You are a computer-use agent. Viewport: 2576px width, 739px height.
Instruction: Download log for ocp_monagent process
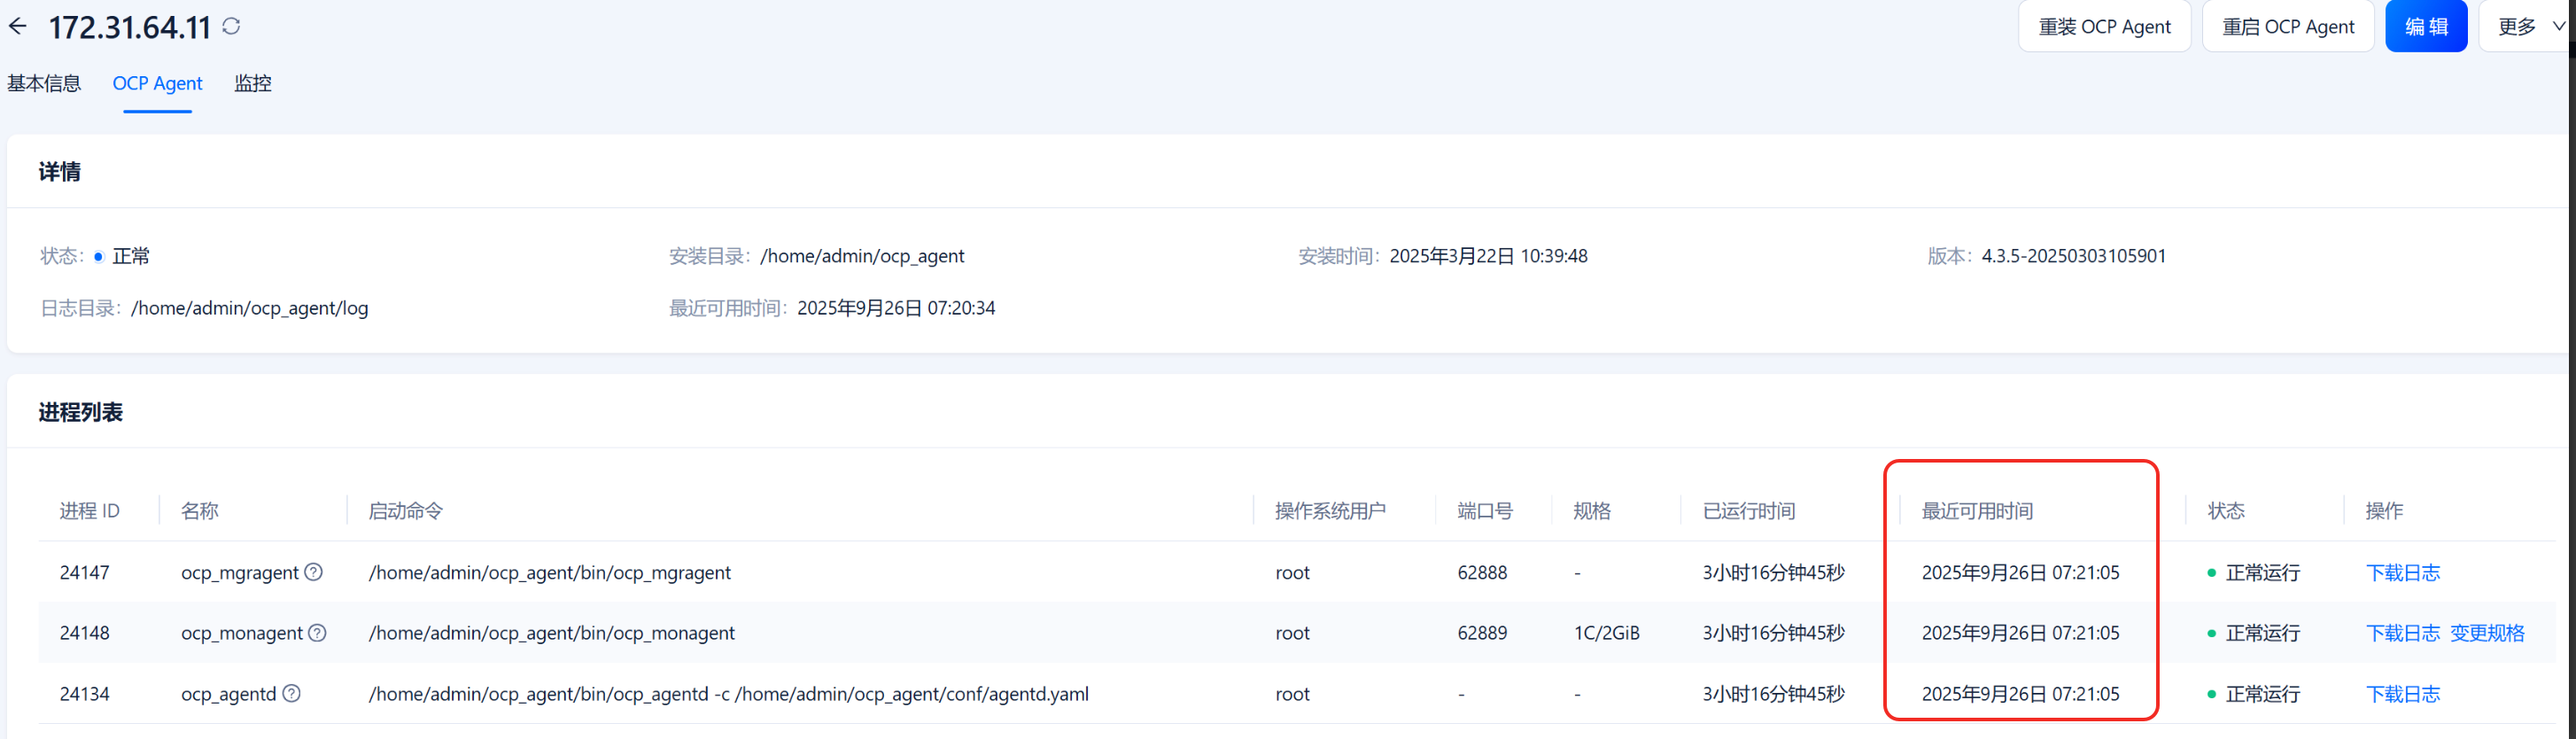(x=2403, y=633)
